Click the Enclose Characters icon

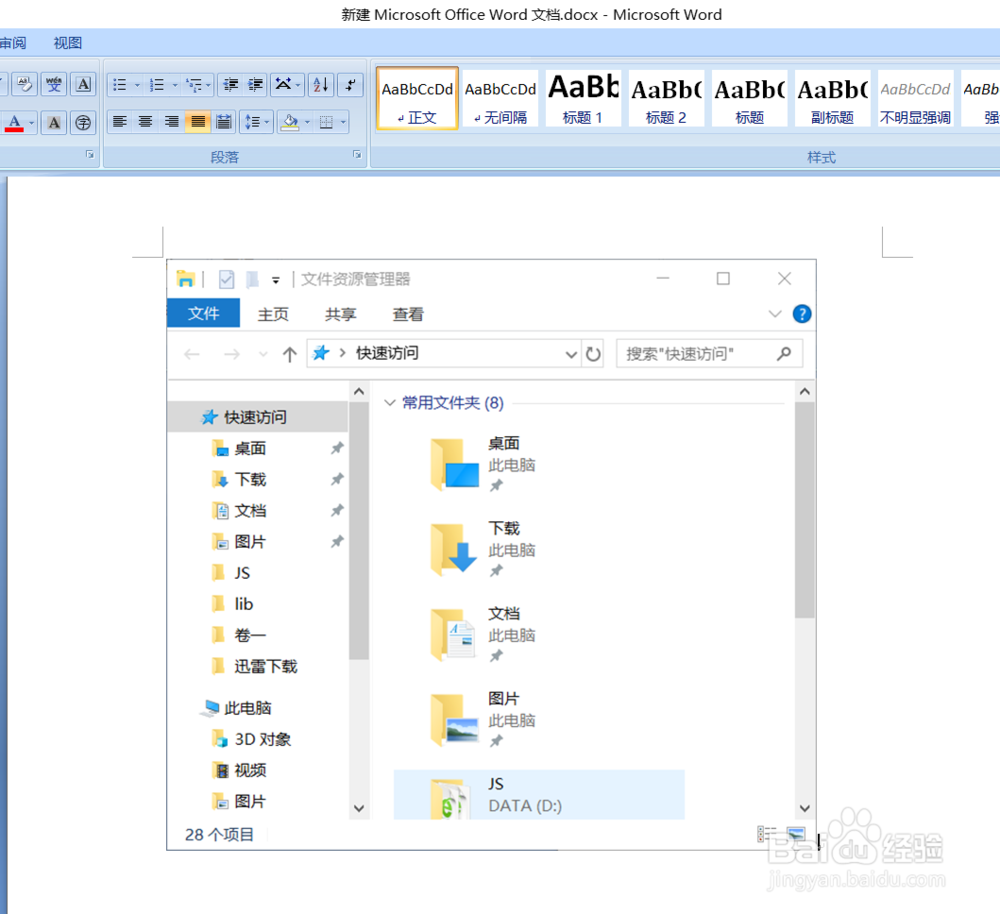(x=83, y=122)
